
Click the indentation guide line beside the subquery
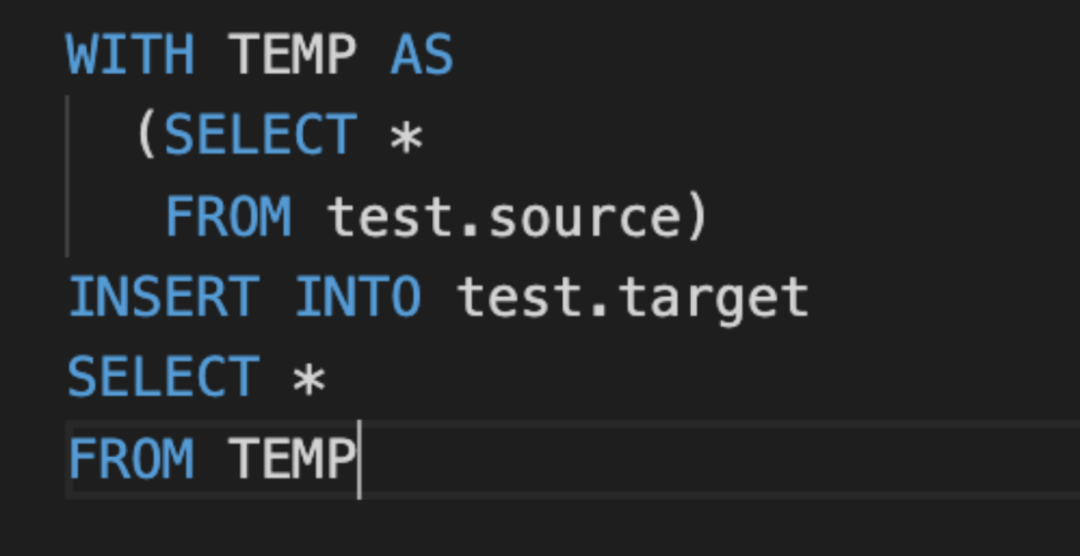click(67, 176)
